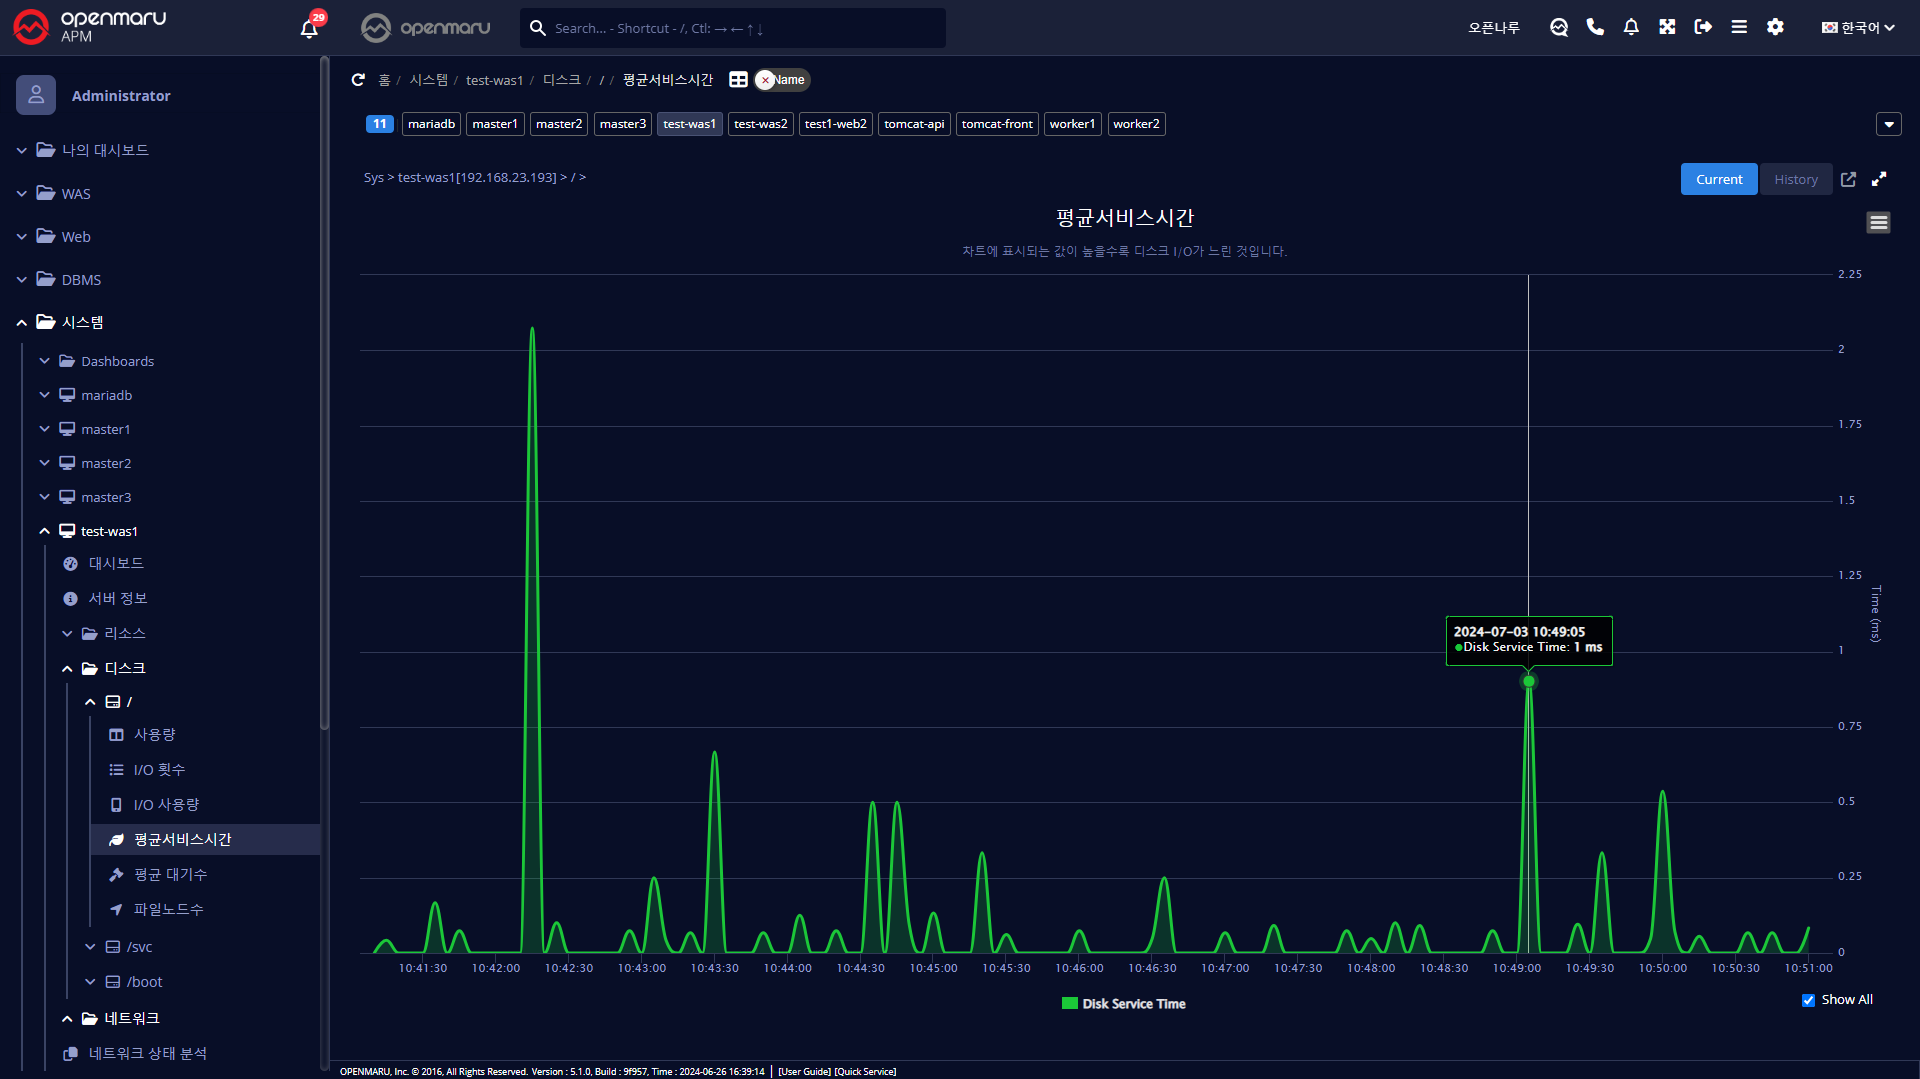1920x1079 pixels.
Task: Click the Current view button
Action: pyautogui.click(x=1718, y=180)
